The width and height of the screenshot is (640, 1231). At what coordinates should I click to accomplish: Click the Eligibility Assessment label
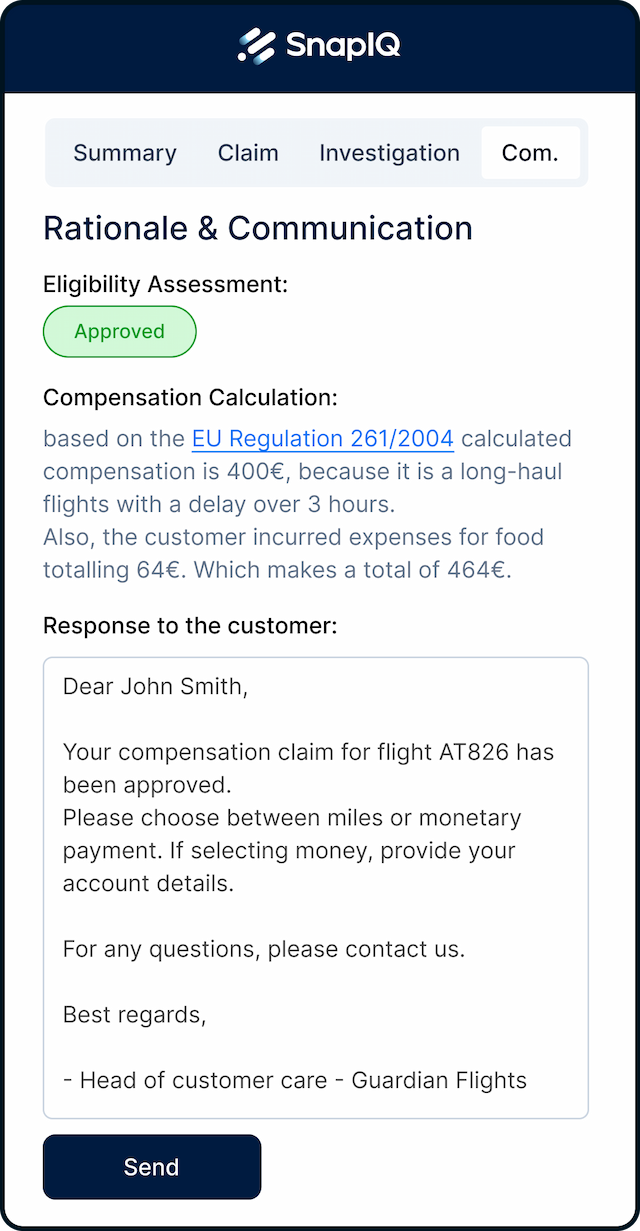click(165, 284)
